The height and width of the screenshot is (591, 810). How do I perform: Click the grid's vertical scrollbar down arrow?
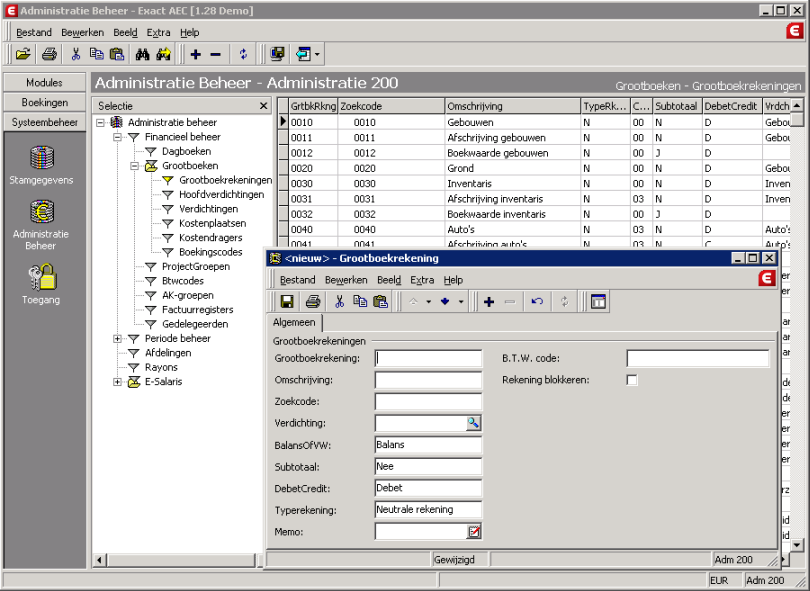coord(797,545)
